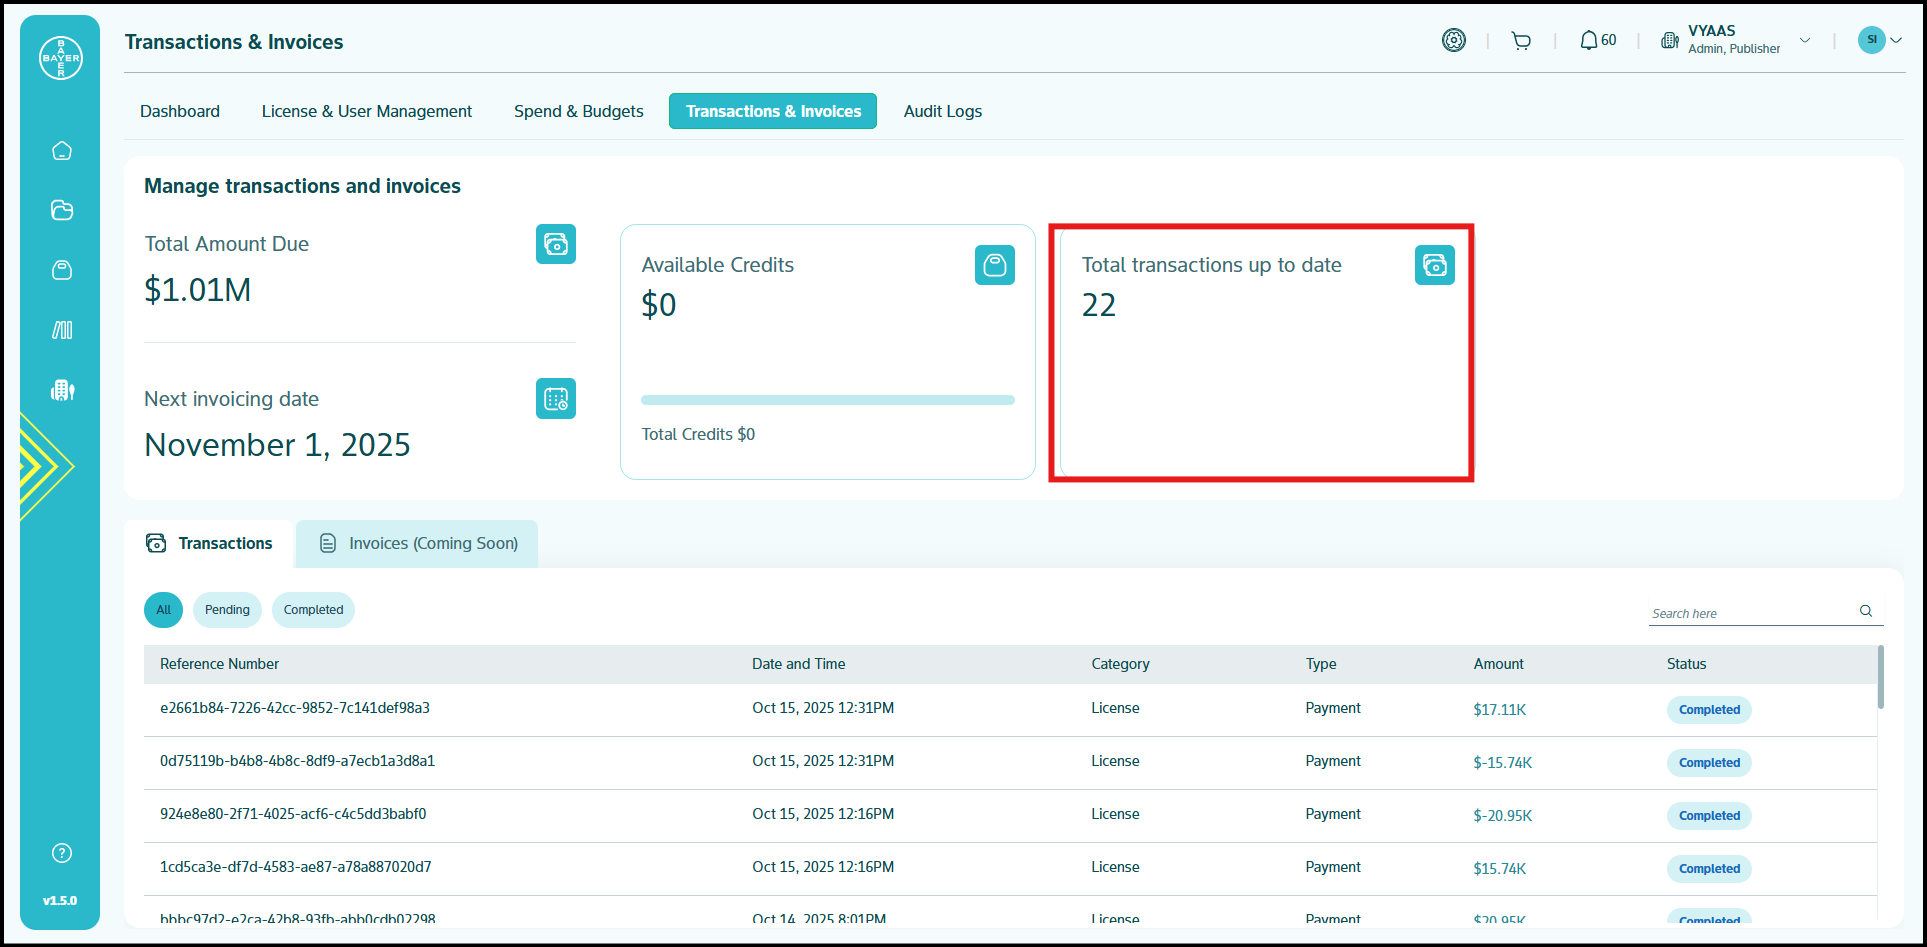Open the Home icon in sidebar
Image resolution: width=1927 pixels, height=947 pixels.
coord(62,151)
